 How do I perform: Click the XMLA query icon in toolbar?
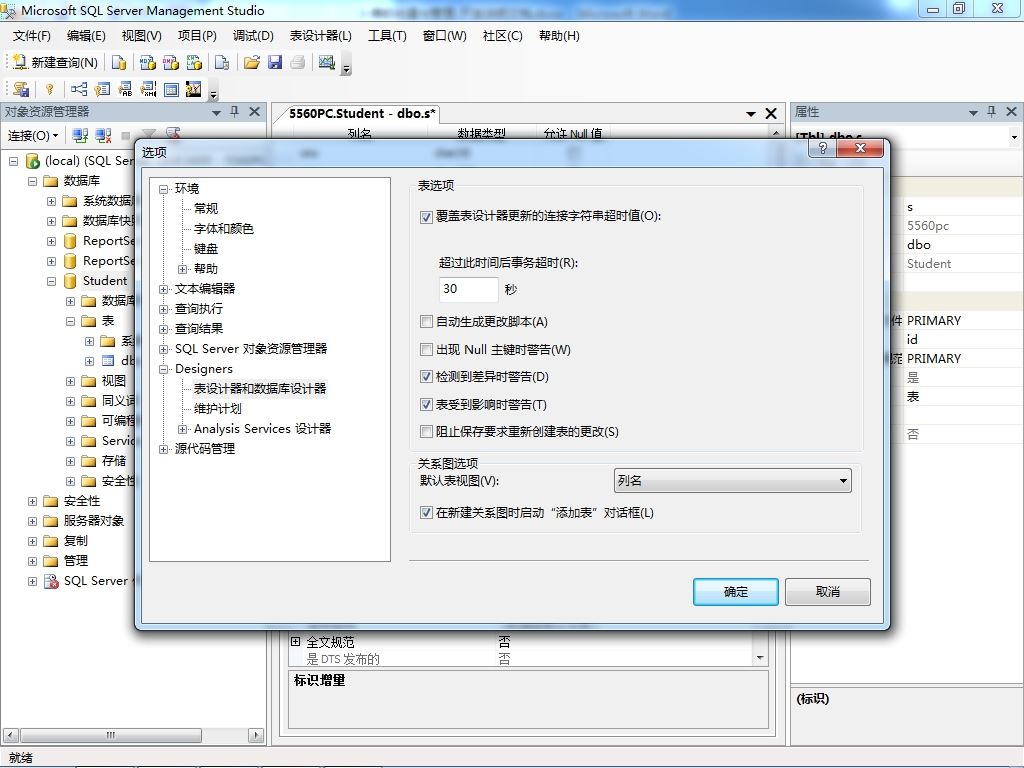(x=195, y=62)
